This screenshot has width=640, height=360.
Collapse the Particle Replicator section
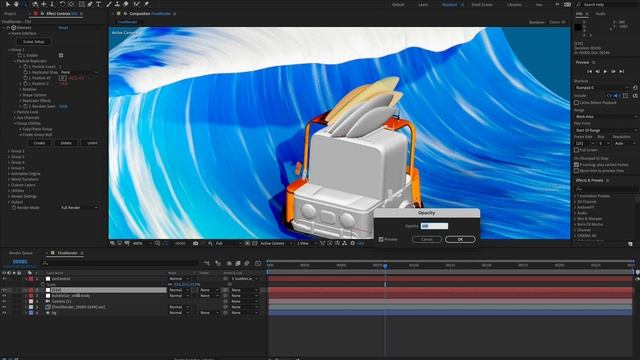[x=15, y=61]
